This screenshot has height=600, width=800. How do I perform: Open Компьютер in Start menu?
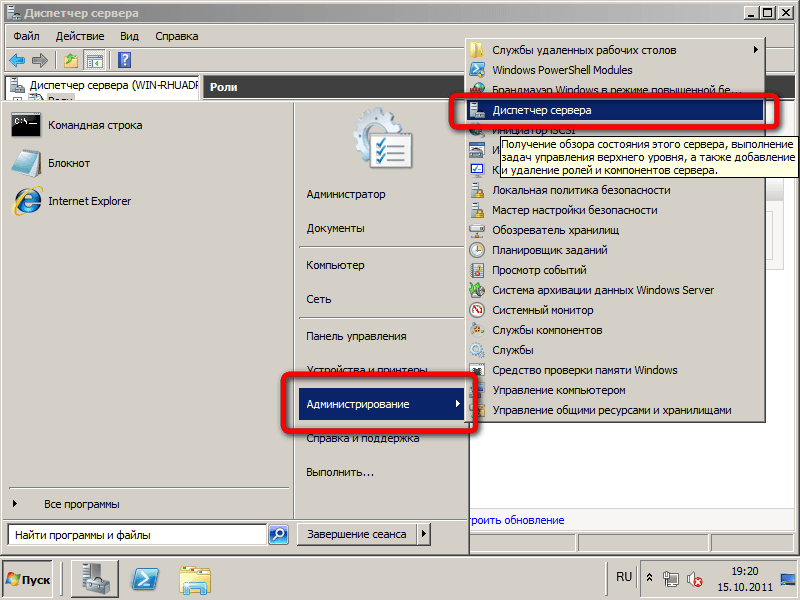pyautogui.click(x=335, y=265)
